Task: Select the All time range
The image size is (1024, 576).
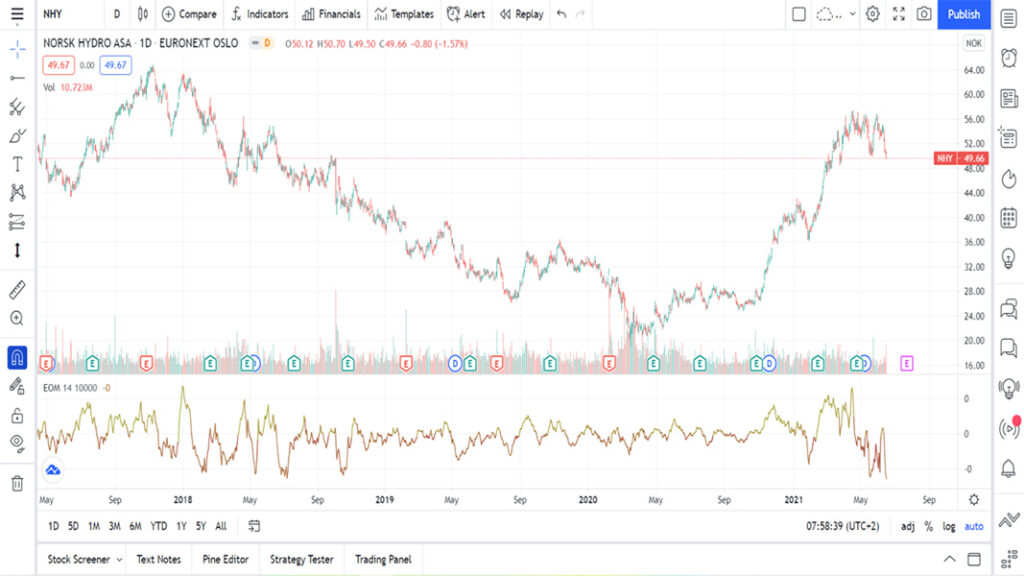Action: (221, 526)
